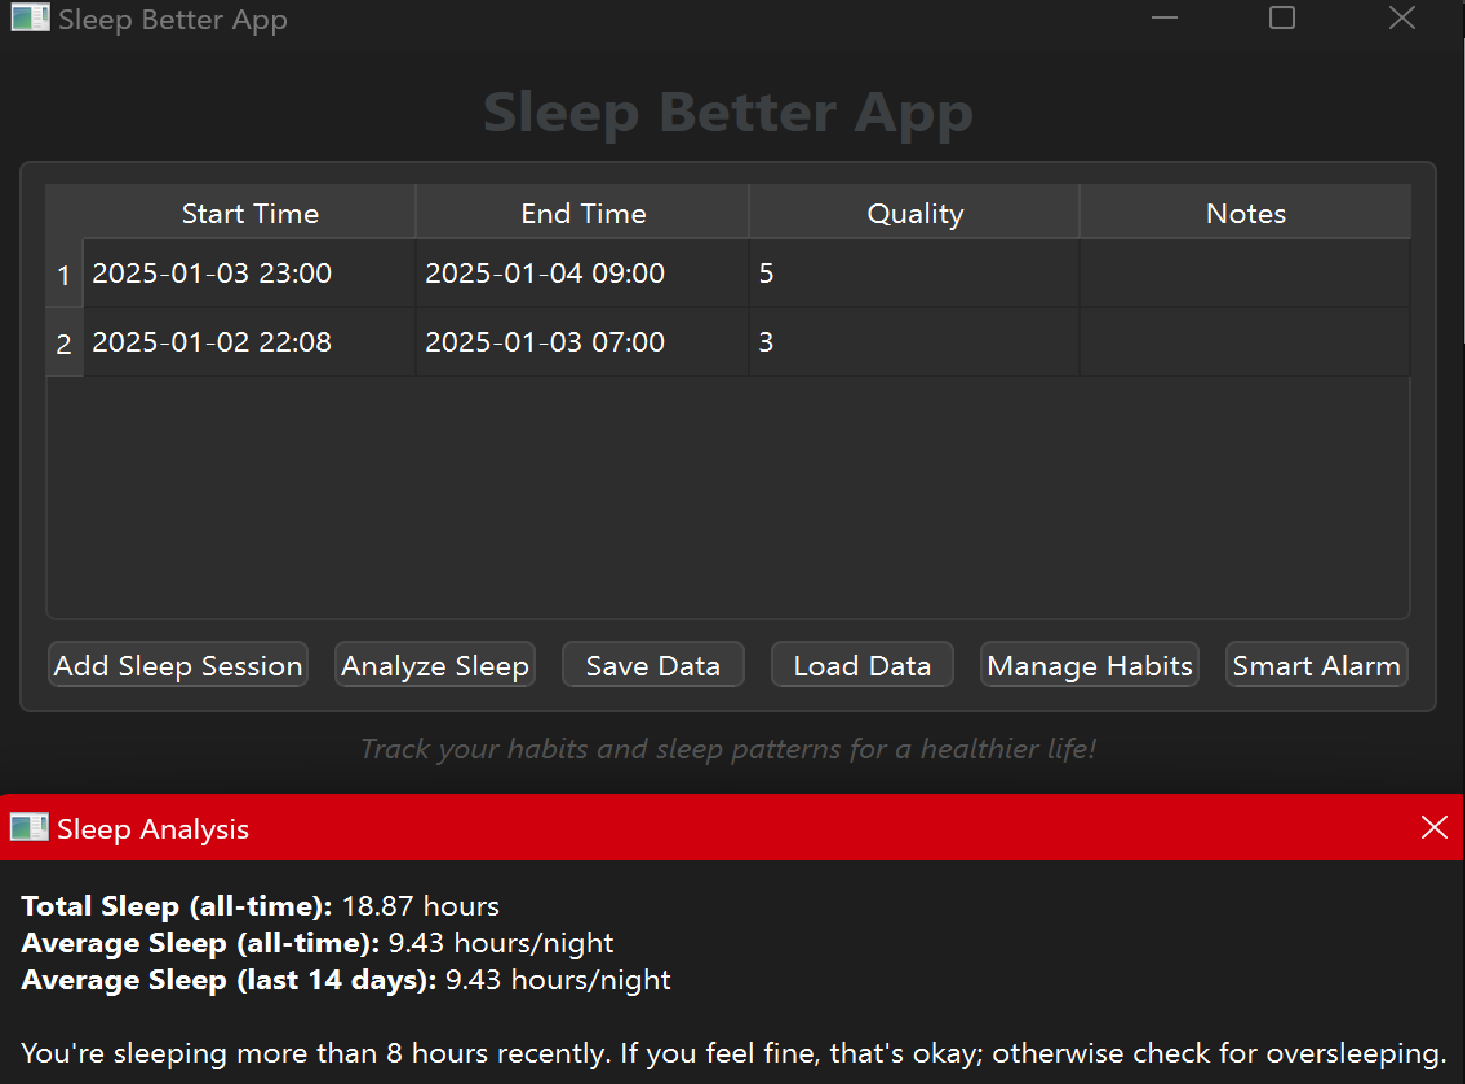1465x1084 pixels.
Task: Click the "Average Sleep (all-time)" line
Action: pos(317,943)
